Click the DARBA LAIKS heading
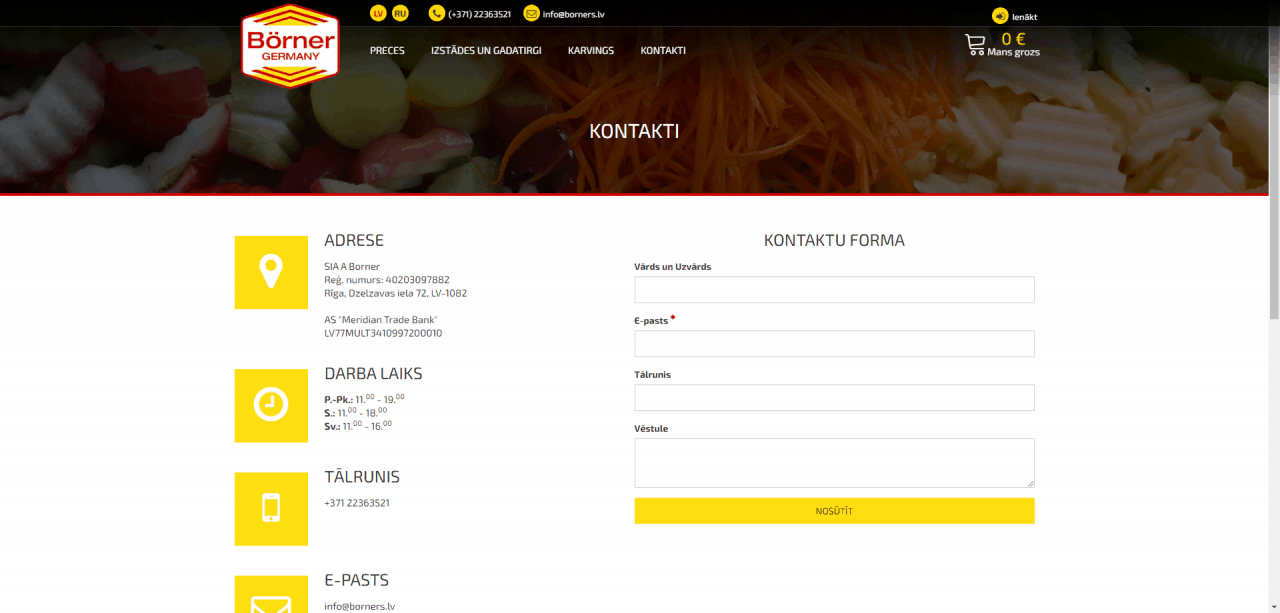 coord(373,374)
